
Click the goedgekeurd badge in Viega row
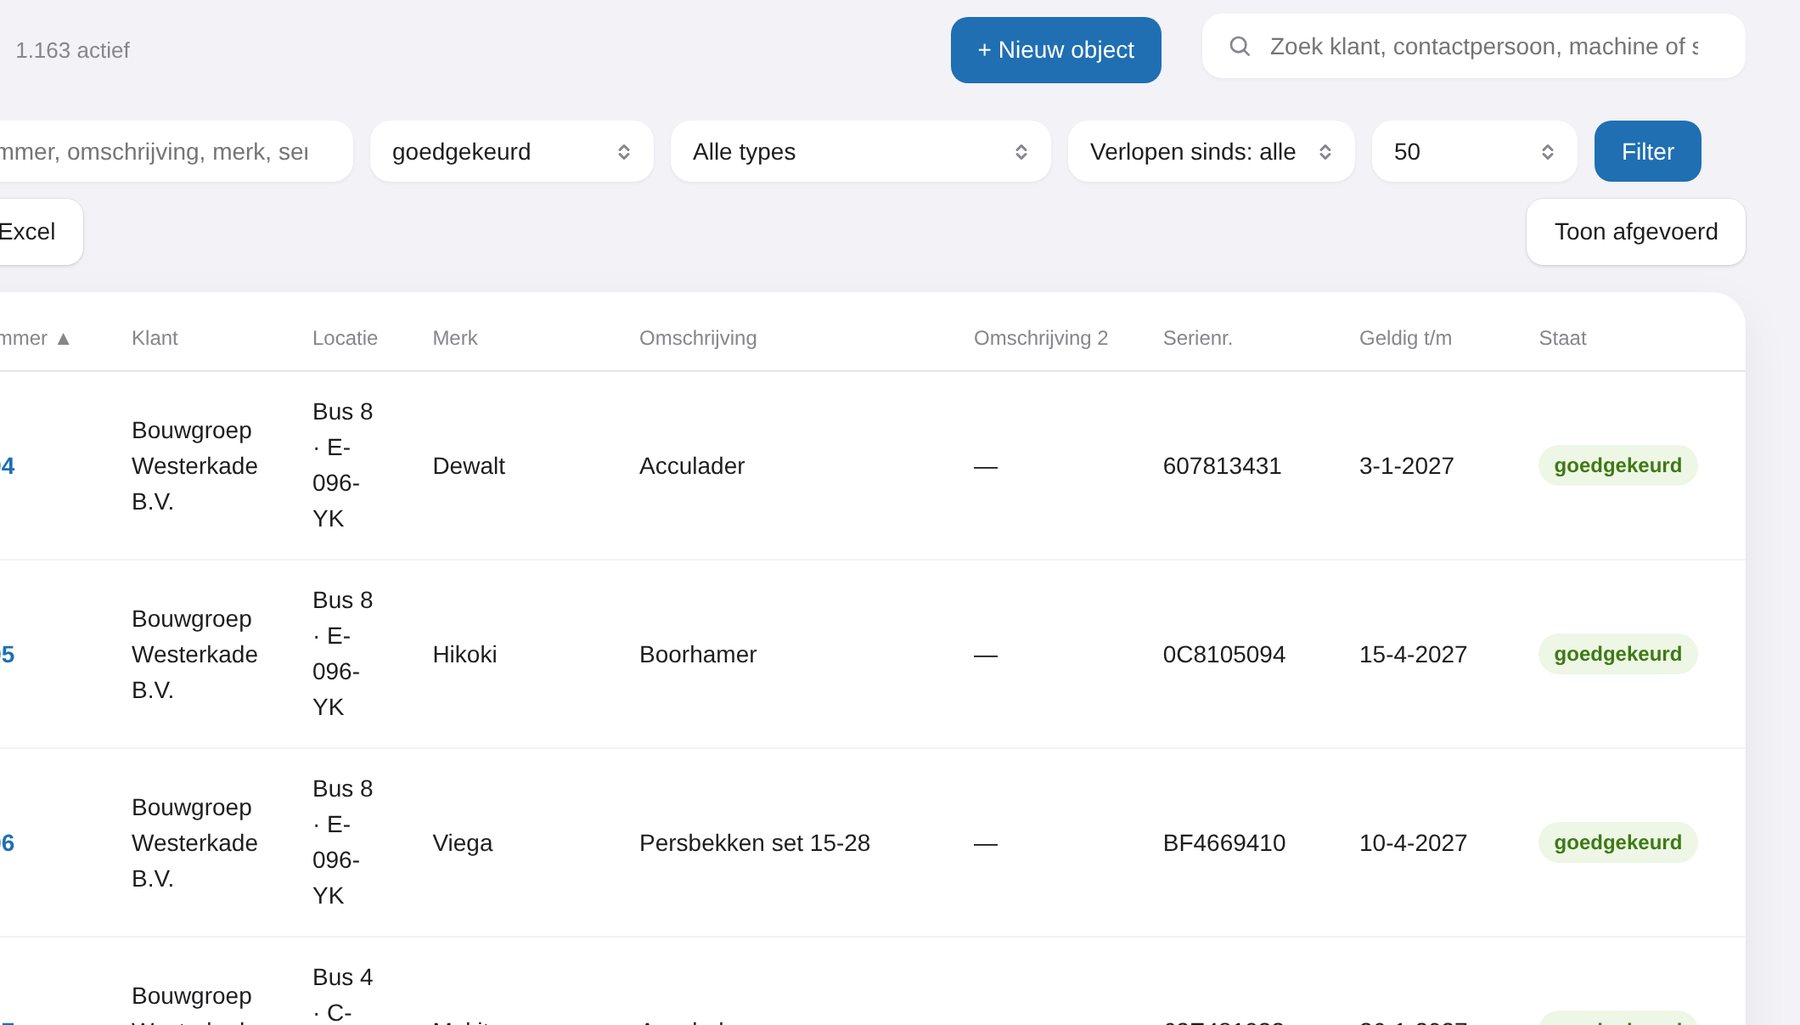click(1618, 842)
